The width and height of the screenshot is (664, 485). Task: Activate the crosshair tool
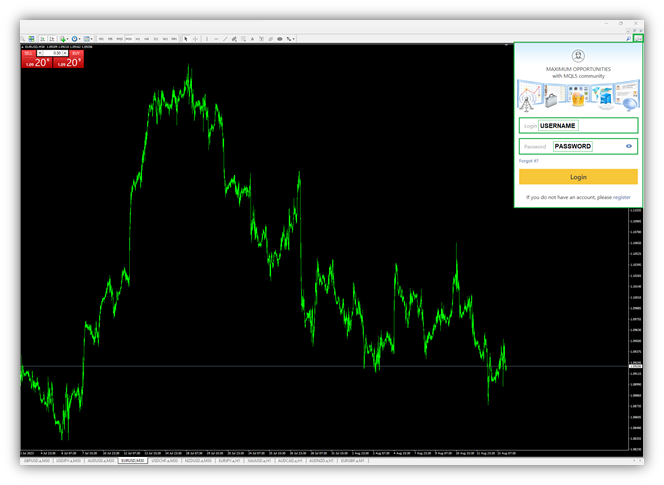pyautogui.click(x=195, y=39)
